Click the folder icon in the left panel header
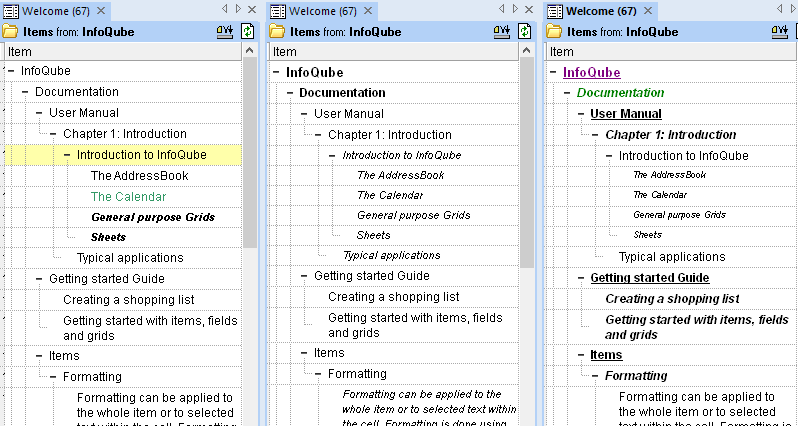This screenshot has width=798, height=426. pyautogui.click(x=10, y=32)
